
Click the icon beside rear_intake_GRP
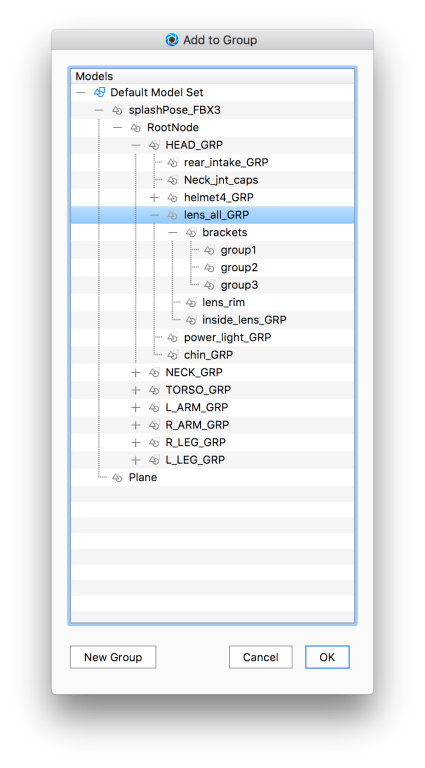click(x=172, y=163)
